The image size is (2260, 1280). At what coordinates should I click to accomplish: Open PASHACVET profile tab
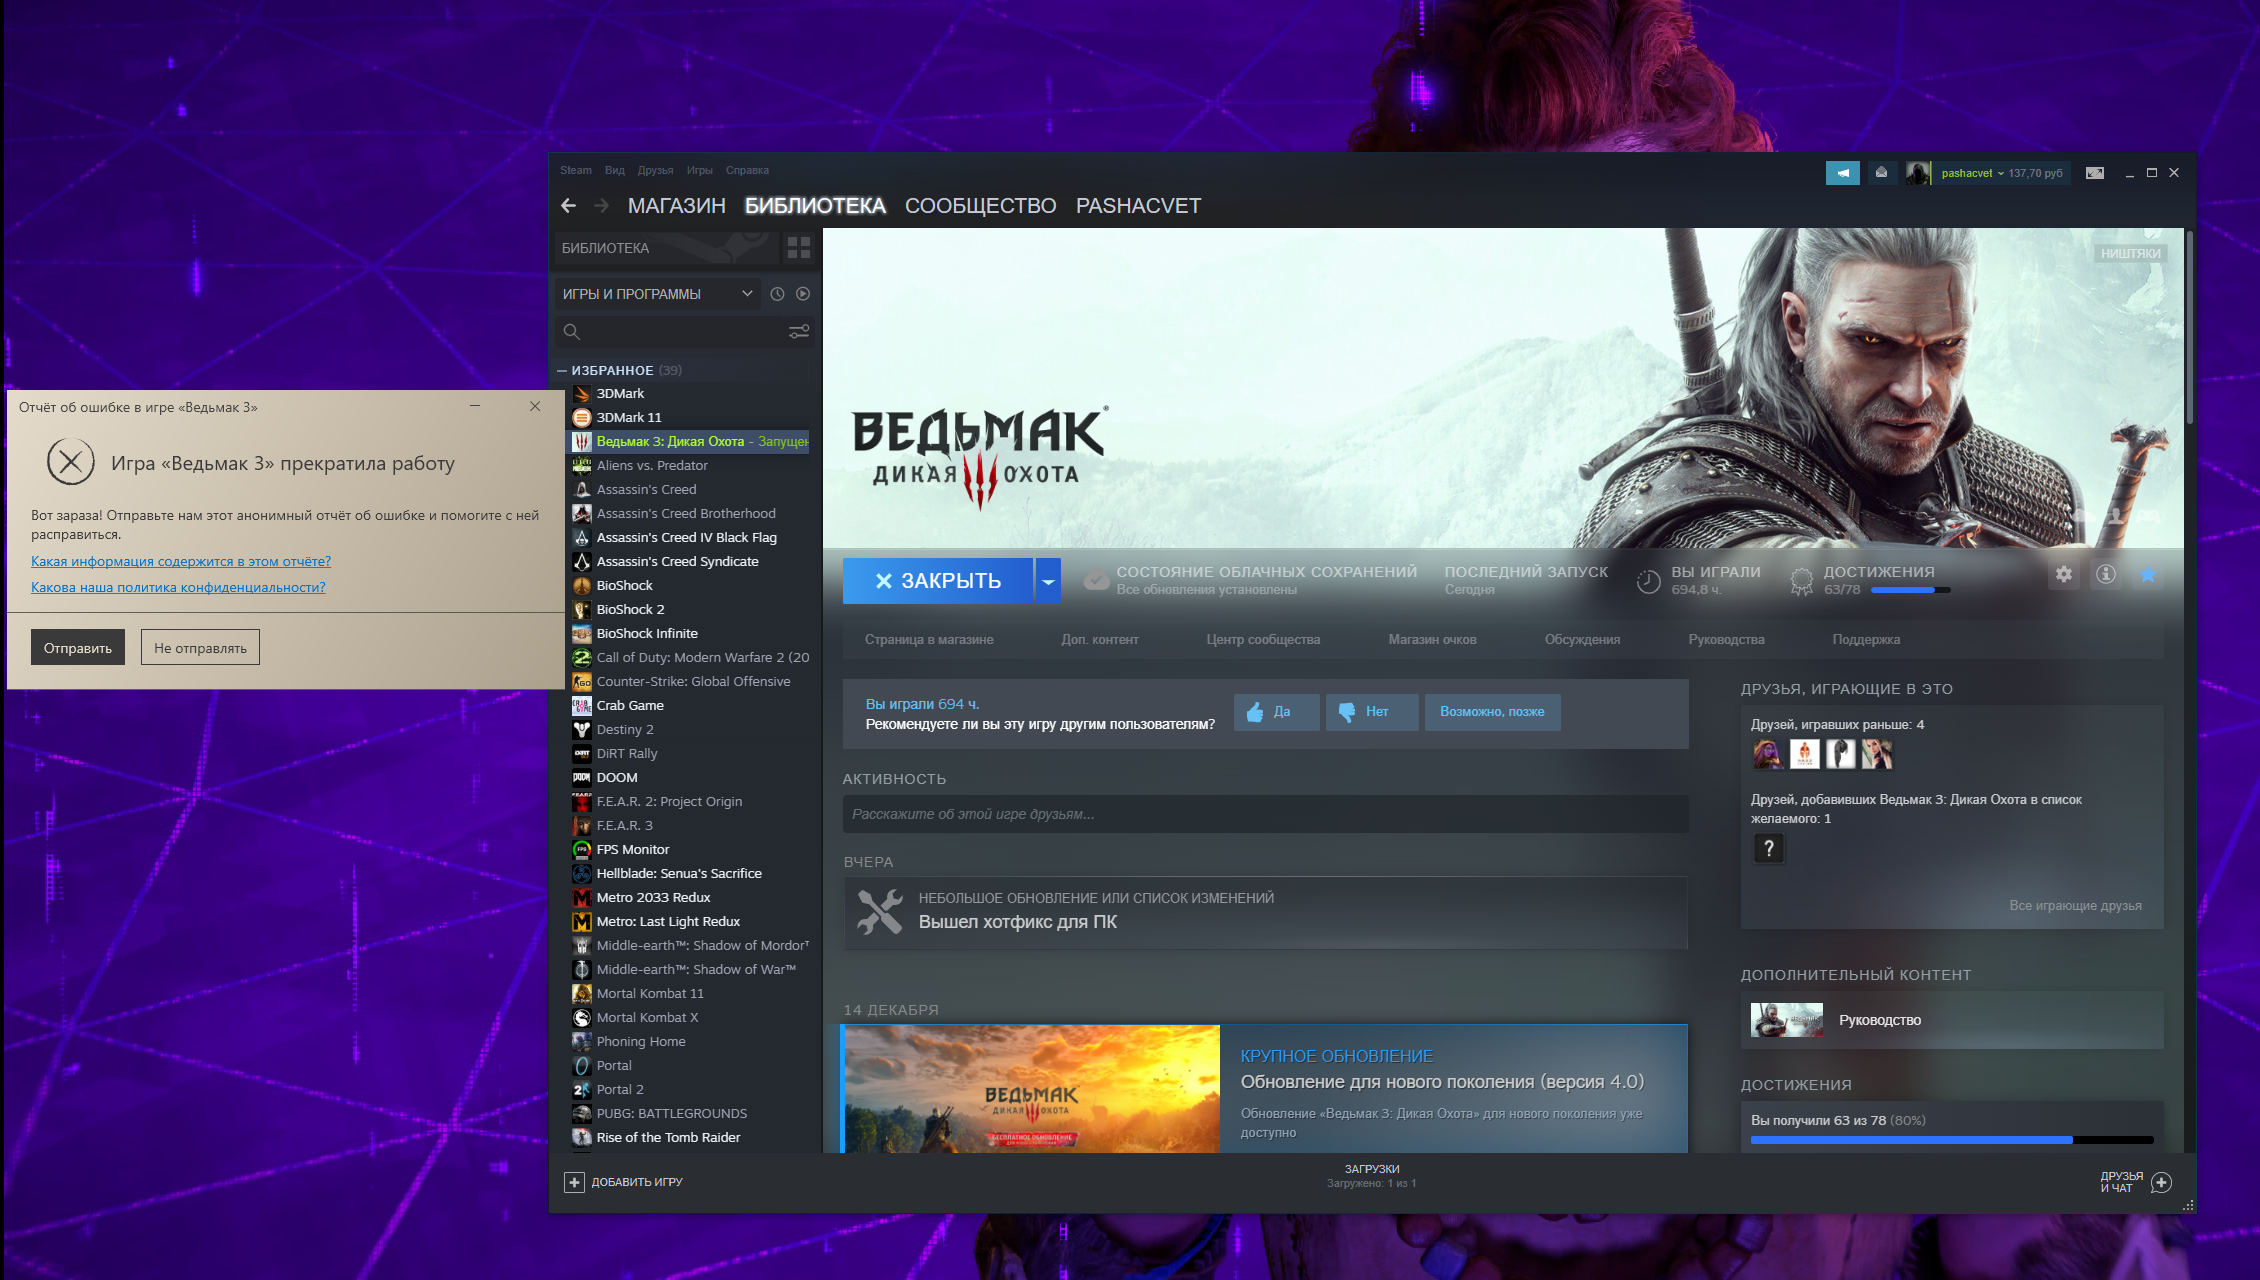pyautogui.click(x=1138, y=206)
